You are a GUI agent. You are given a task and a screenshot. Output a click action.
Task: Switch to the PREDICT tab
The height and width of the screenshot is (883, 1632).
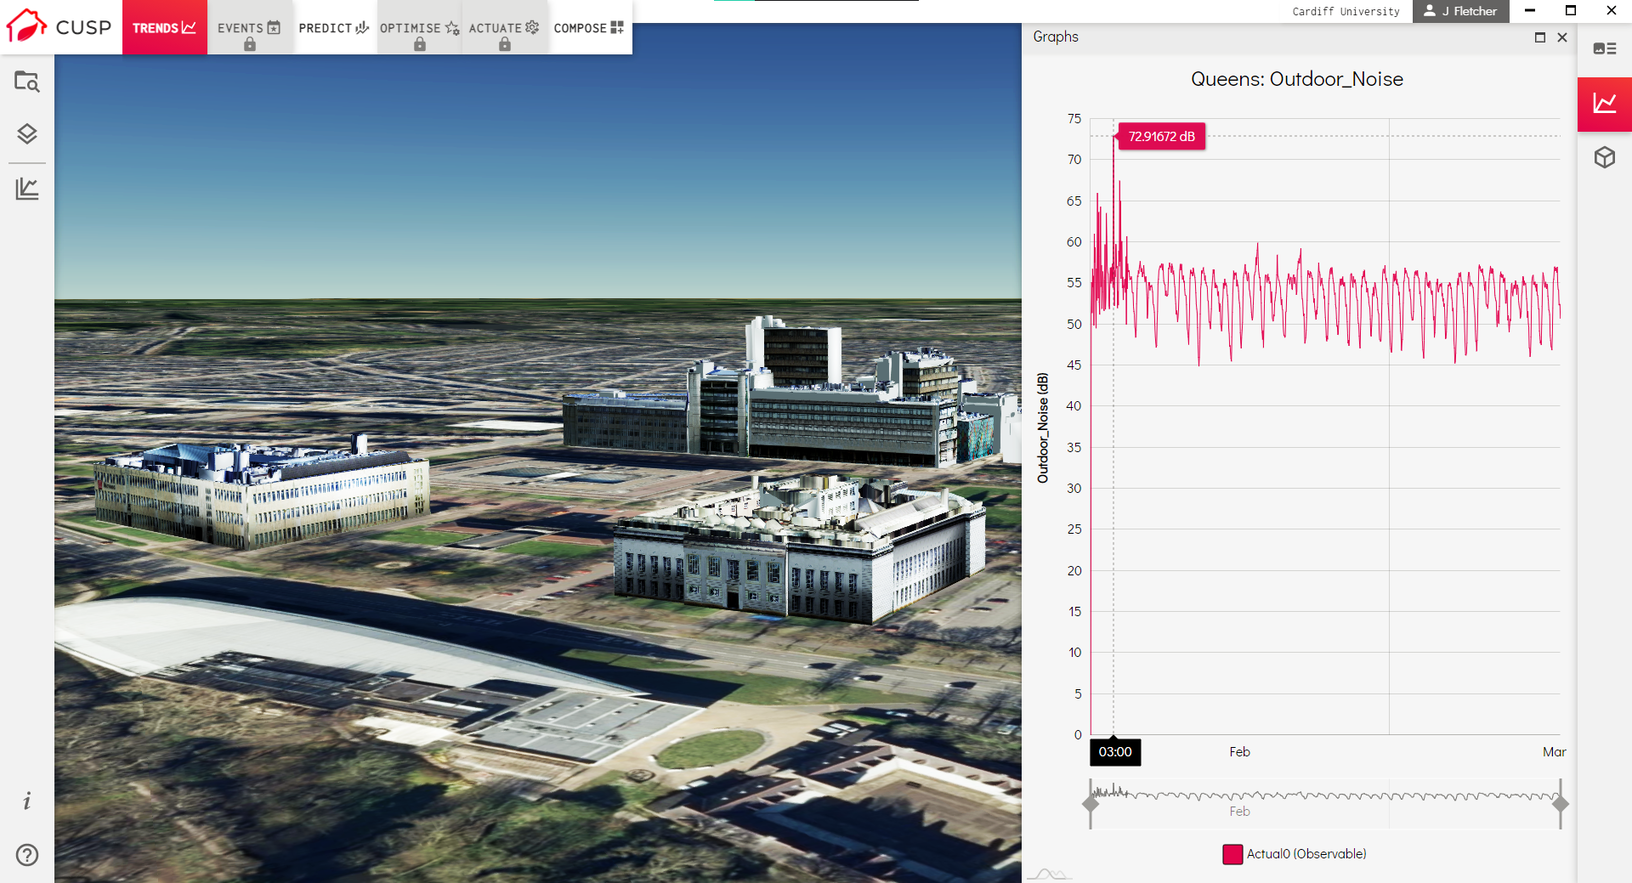(334, 27)
